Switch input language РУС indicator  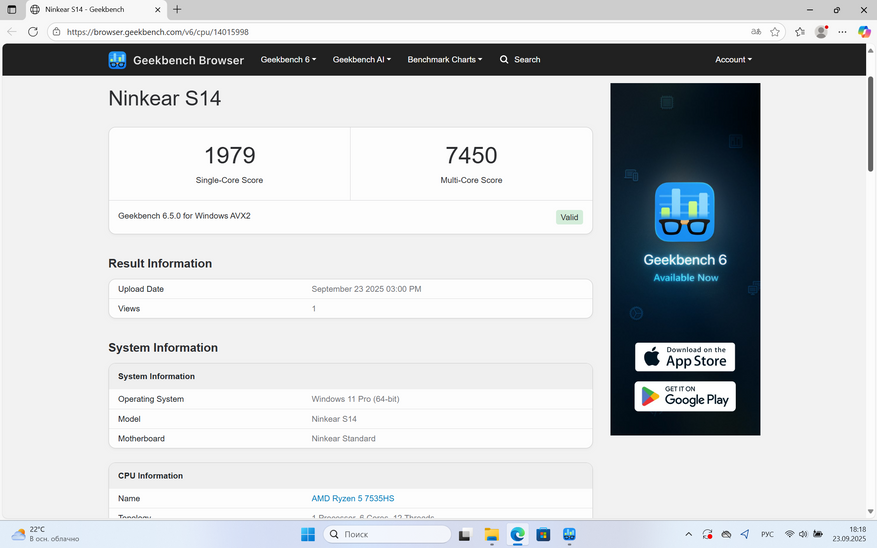click(x=767, y=535)
